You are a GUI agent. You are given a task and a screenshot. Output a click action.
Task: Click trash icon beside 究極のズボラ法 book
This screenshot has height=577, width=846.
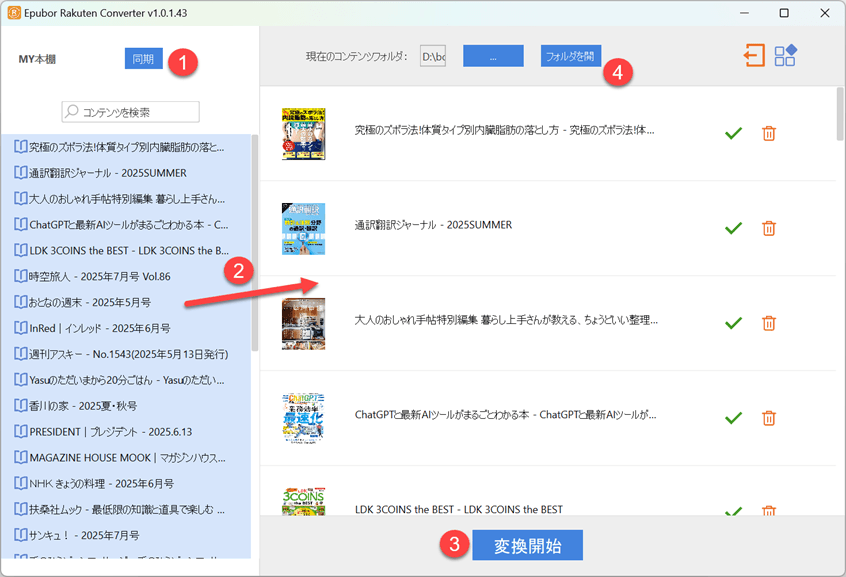(x=768, y=131)
